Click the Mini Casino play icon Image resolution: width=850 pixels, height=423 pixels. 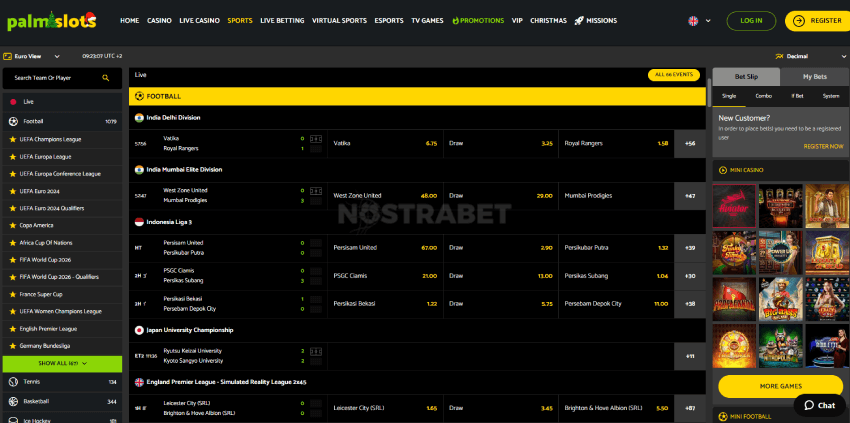pyautogui.click(x=723, y=170)
